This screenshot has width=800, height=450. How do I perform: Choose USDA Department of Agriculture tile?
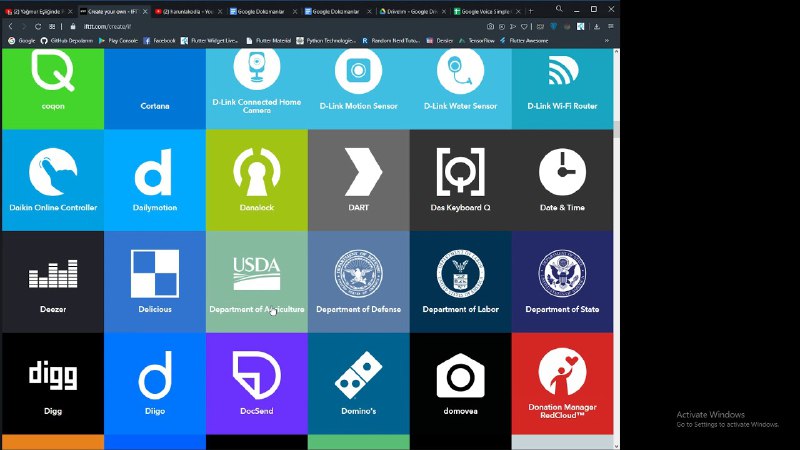tap(257, 282)
